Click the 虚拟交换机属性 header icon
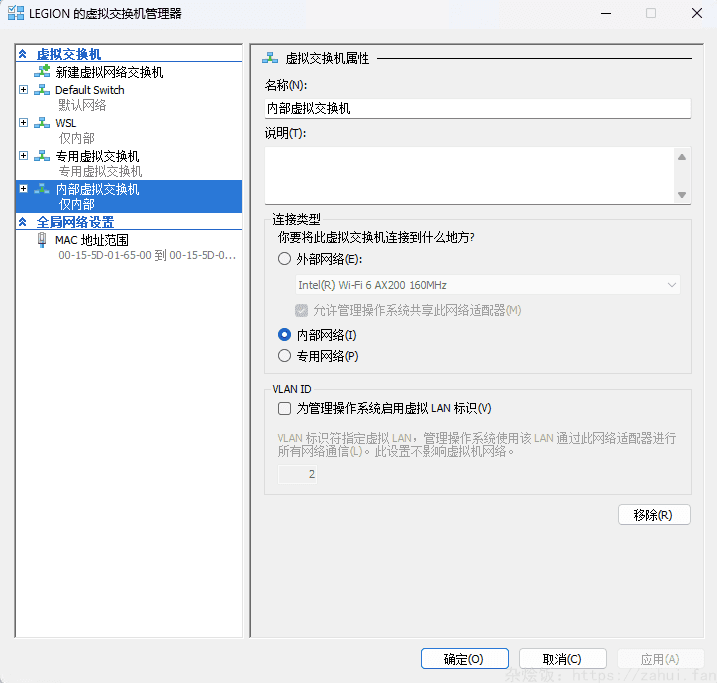The image size is (717, 683). pos(270,59)
